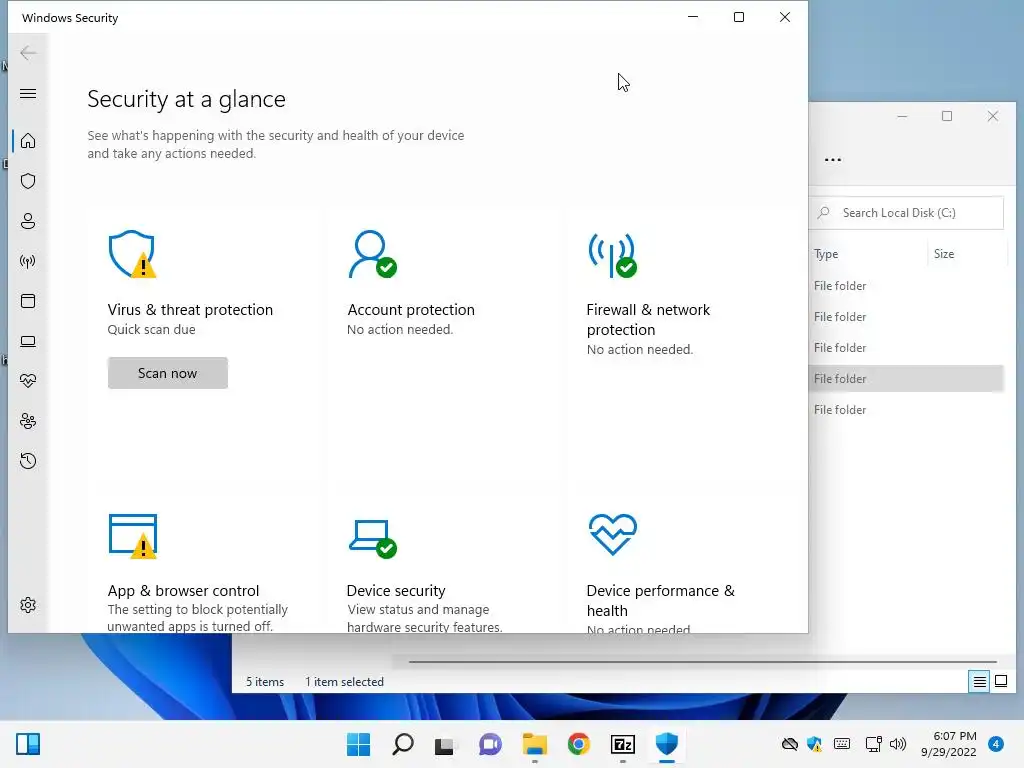The width and height of the screenshot is (1024, 768).
Task: Click the Scan now button
Action: point(168,373)
